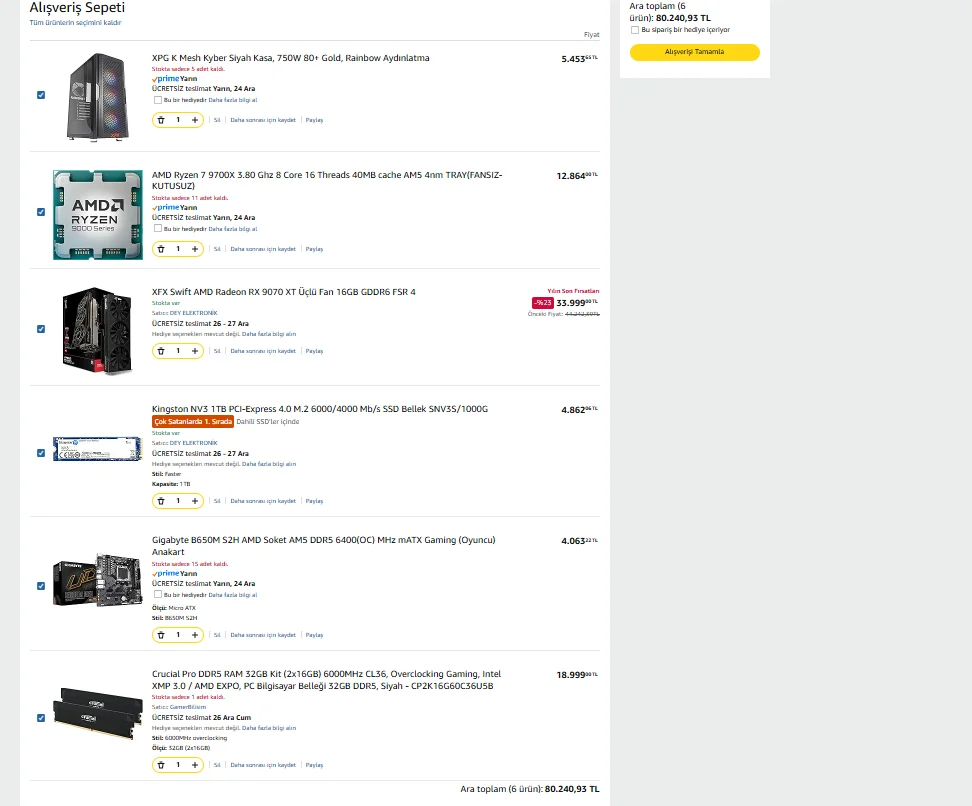Open Gigabyte B650M S2H Anakart title
Viewport: 972px width, 806px height.
point(324,546)
